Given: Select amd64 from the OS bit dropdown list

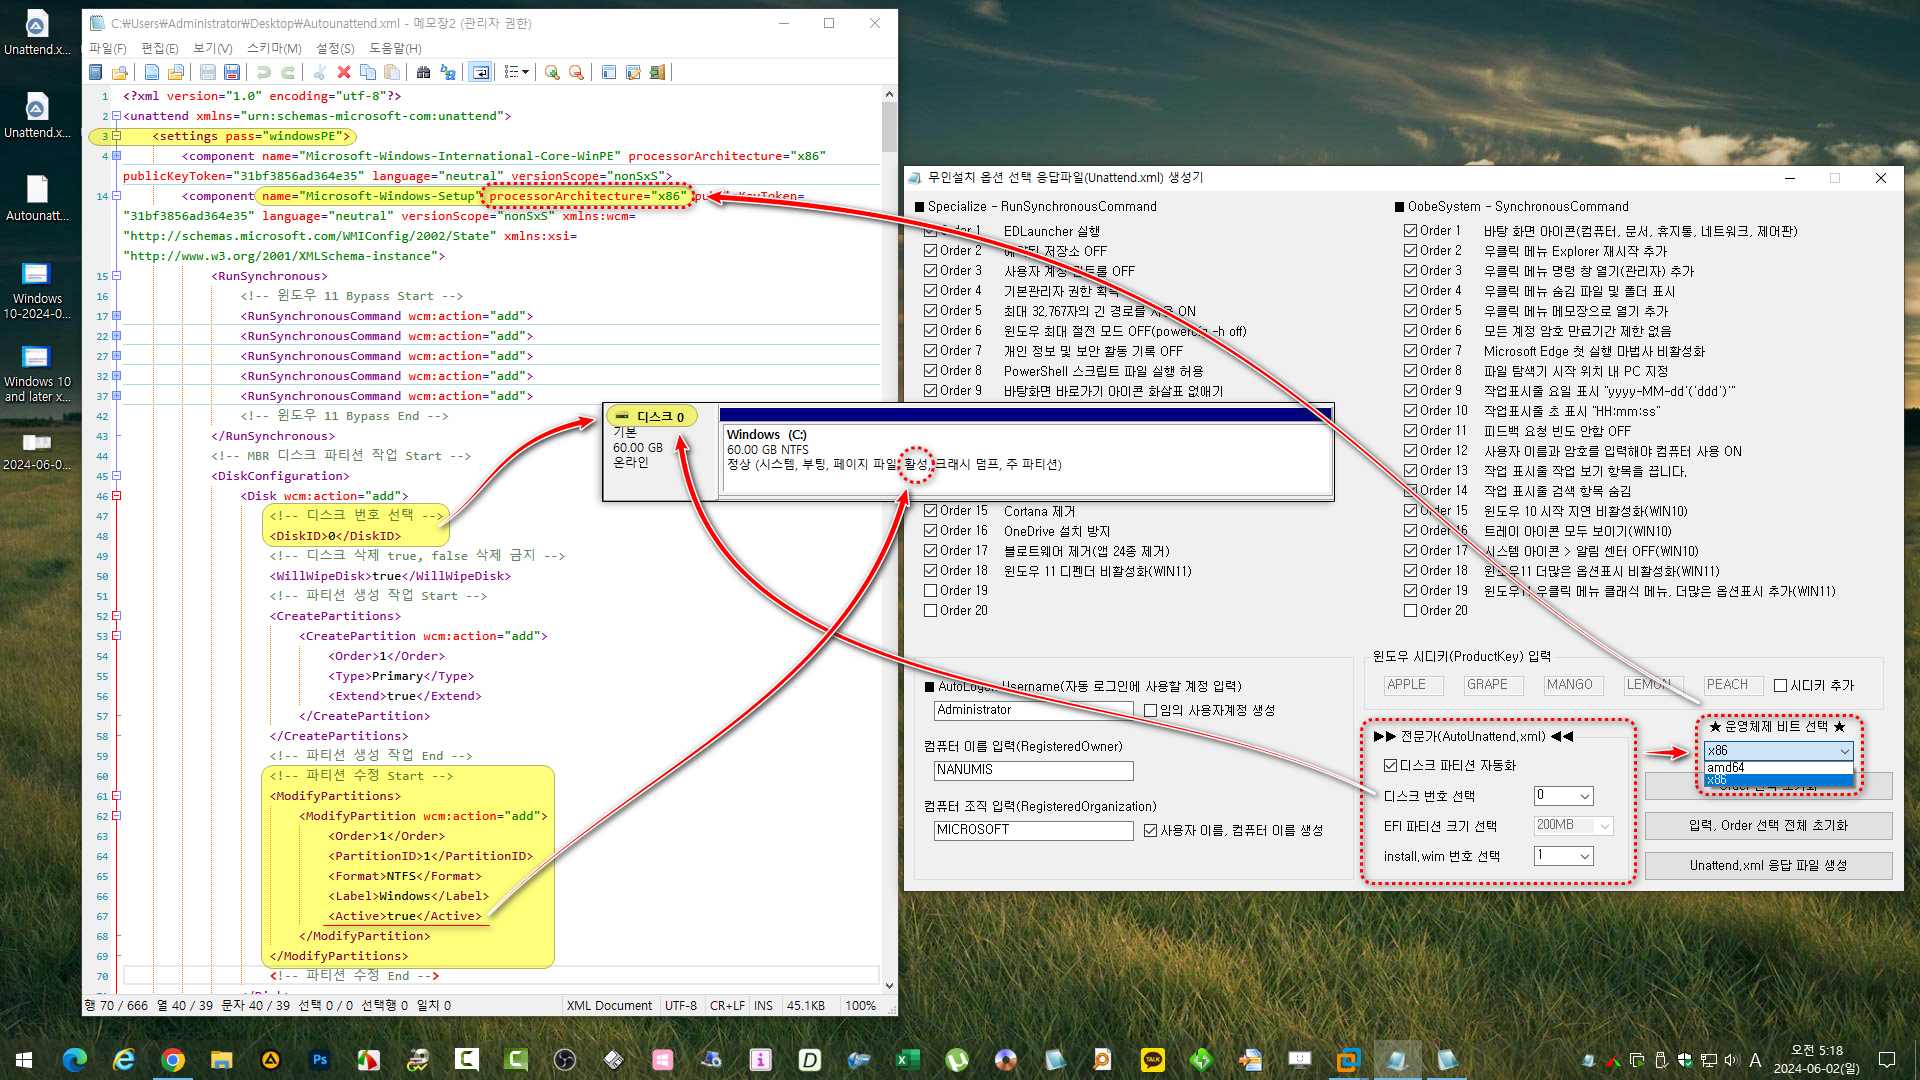Looking at the screenshot, I should (1779, 767).
